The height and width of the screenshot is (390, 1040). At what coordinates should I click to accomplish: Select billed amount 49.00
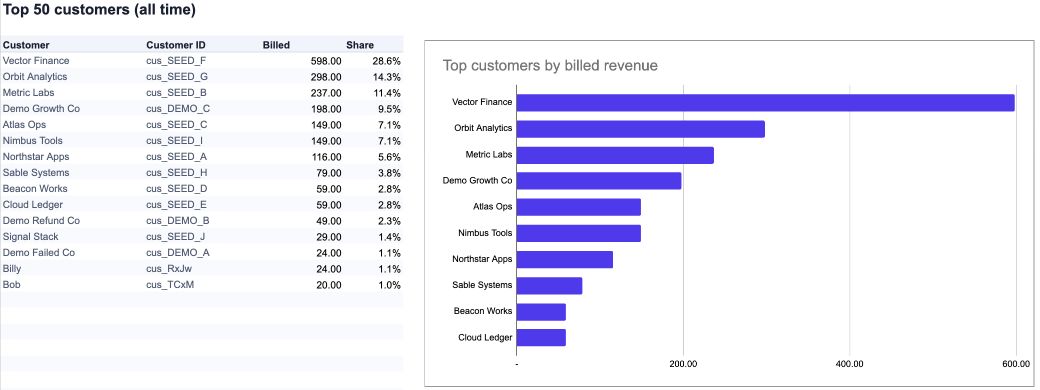[x=329, y=221]
